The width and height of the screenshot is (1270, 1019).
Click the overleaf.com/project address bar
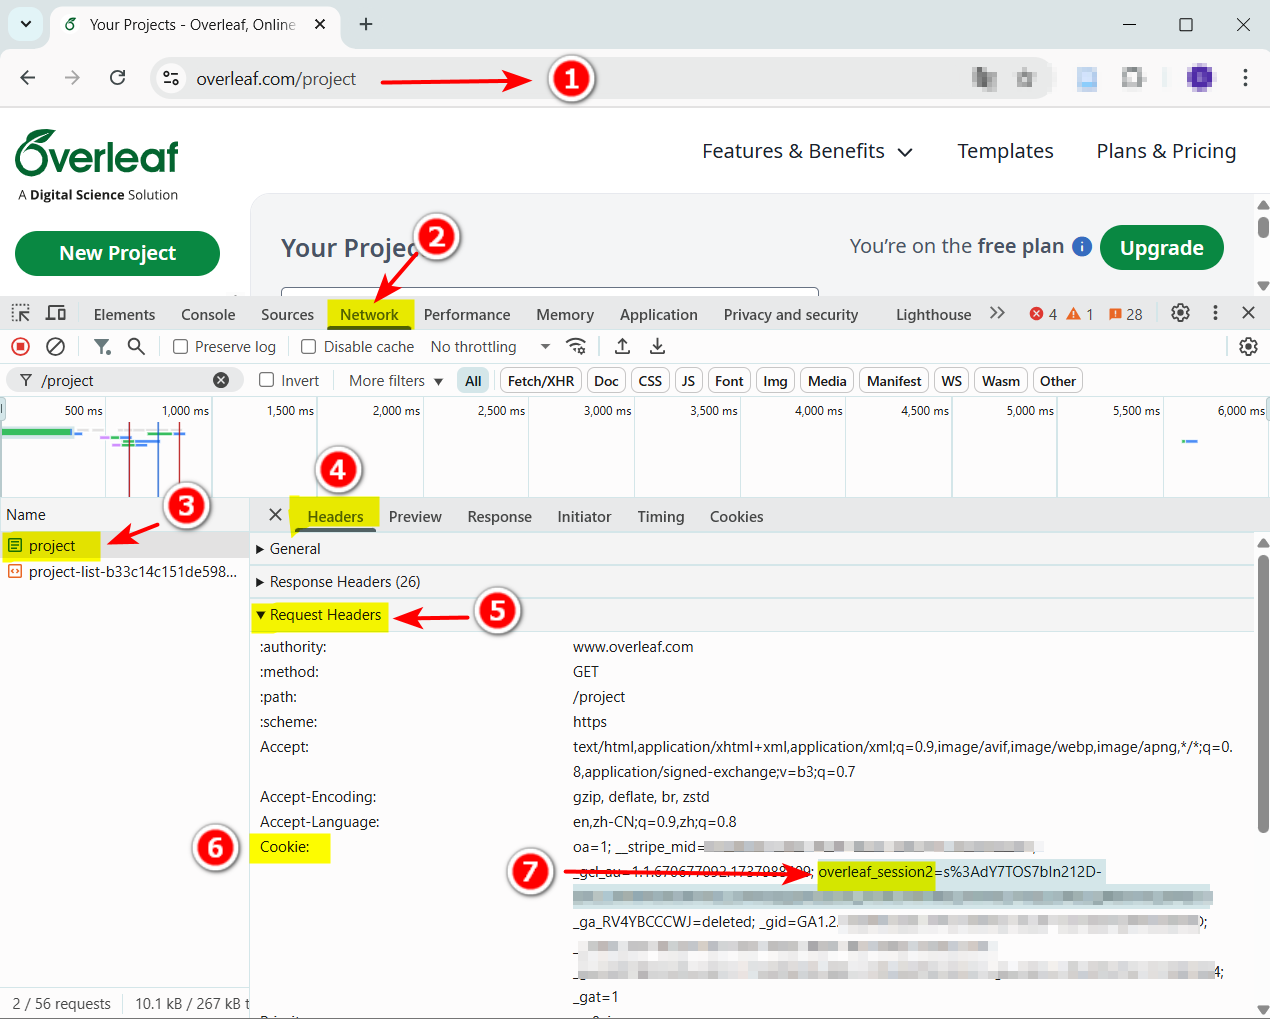(276, 78)
